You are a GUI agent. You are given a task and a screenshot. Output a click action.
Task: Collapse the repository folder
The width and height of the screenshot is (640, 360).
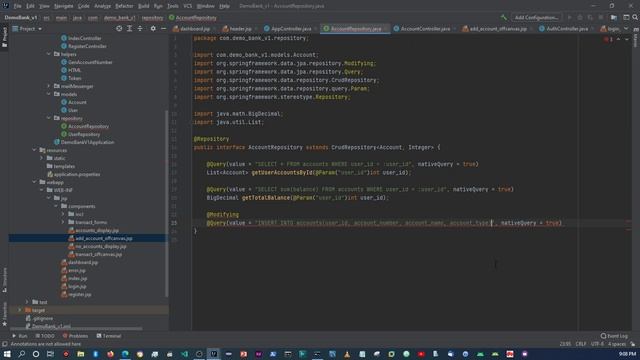[x=49, y=118]
